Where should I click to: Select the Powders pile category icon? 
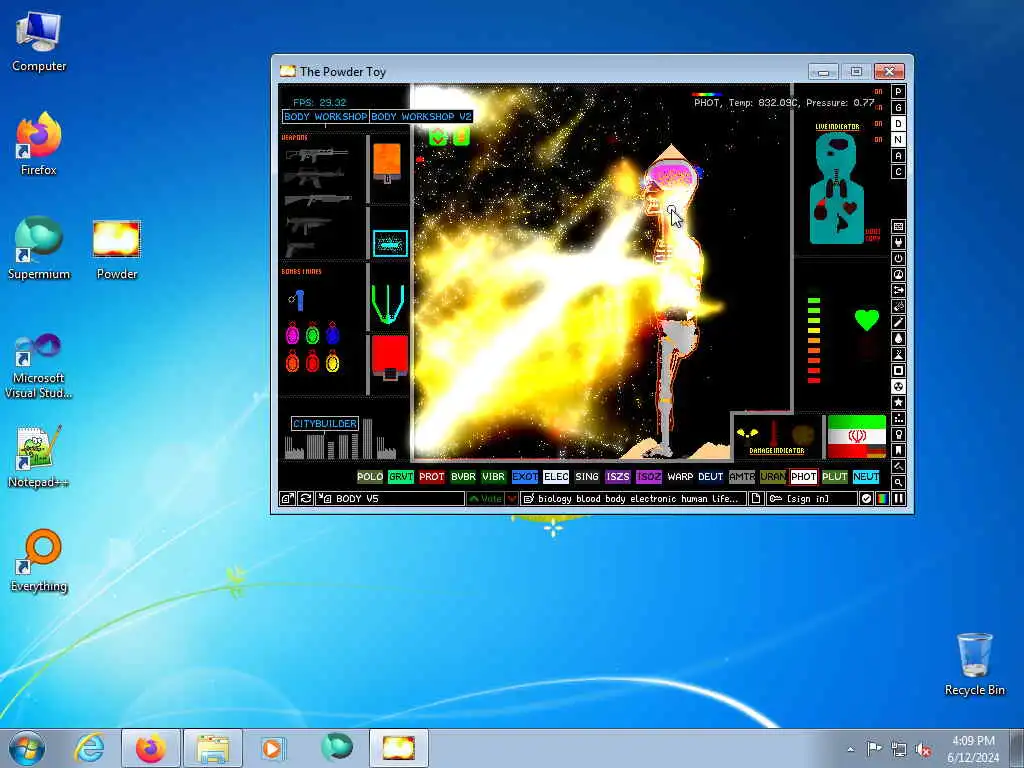click(898, 355)
